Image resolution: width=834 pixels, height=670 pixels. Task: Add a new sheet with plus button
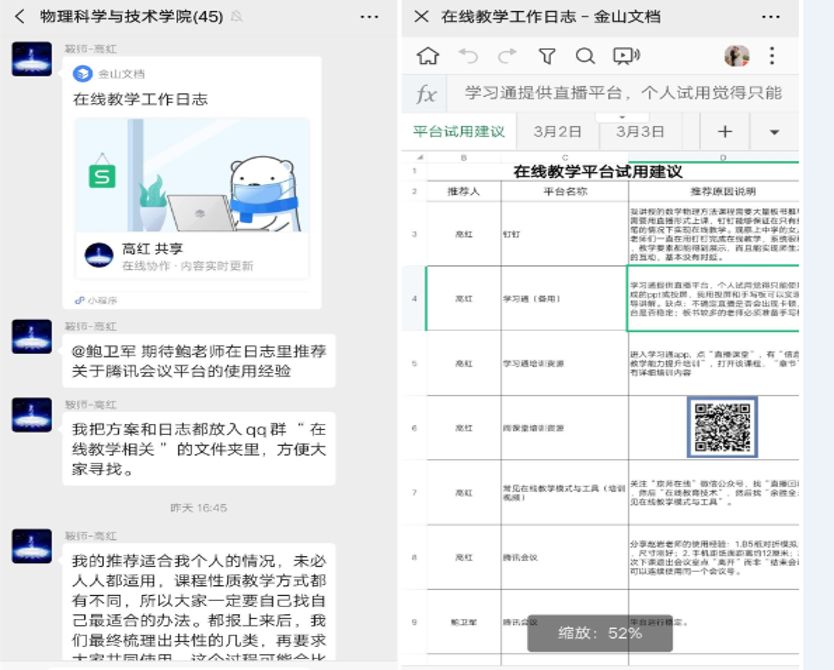tap(725, 132)
